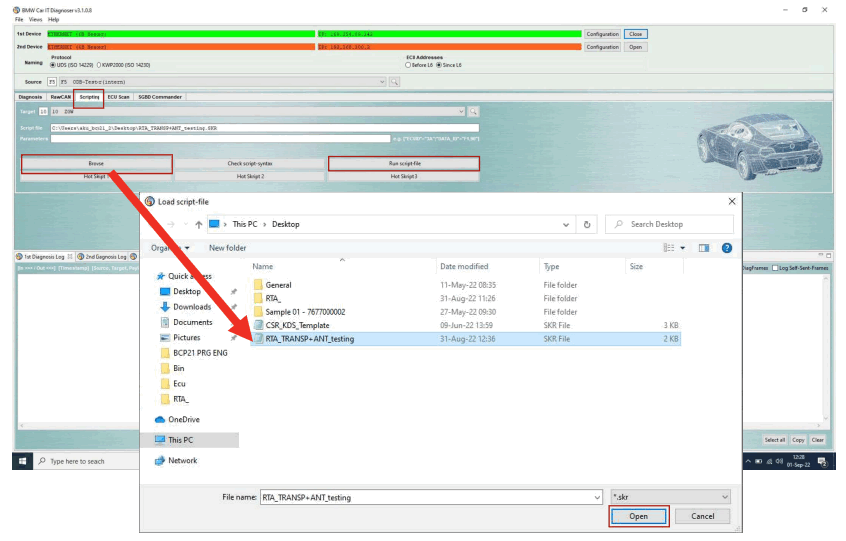
Task: Open the notification center in the taskbar
Action: pyautogui.click(x=822, y=461)
